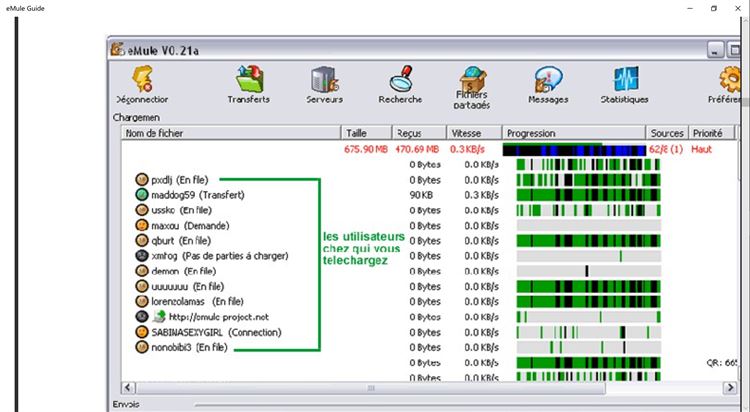
Task: Click qburt row progress bar
Action: click(x=588, y=240)
